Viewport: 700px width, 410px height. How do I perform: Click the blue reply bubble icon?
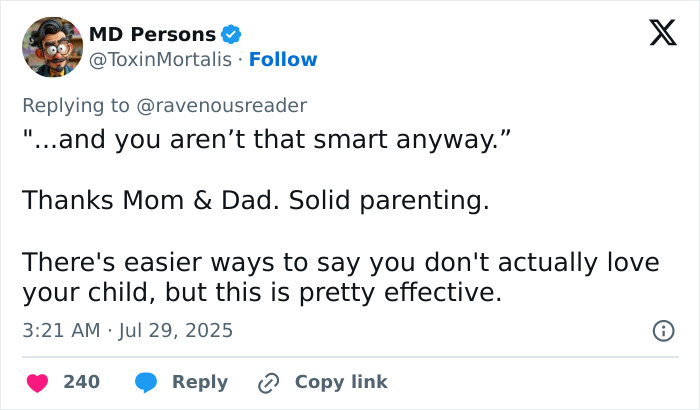147,382
